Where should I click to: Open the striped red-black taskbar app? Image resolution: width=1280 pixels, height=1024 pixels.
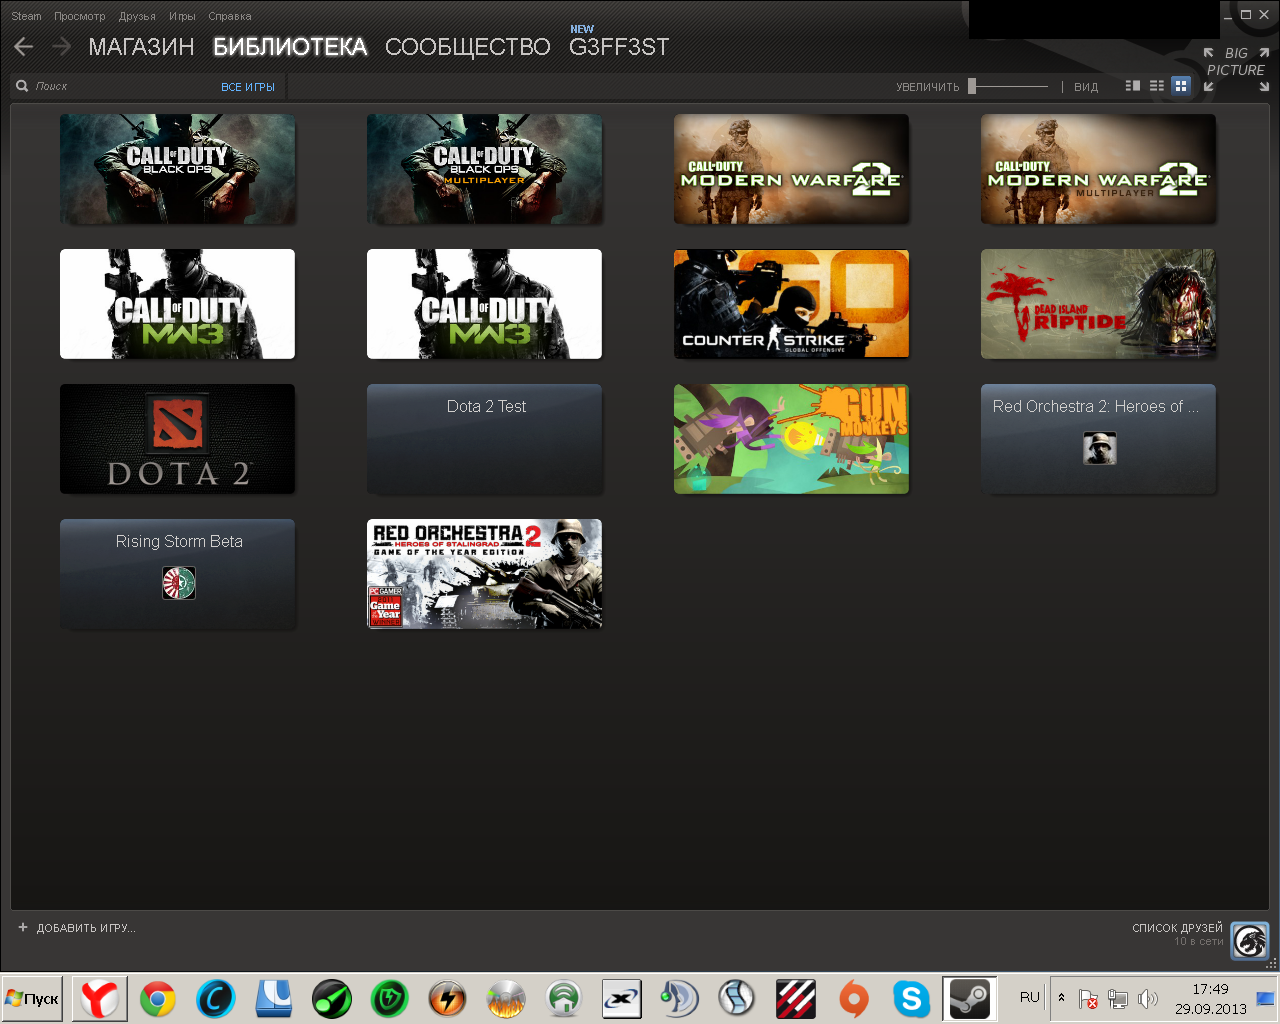[x=795, y=998]
